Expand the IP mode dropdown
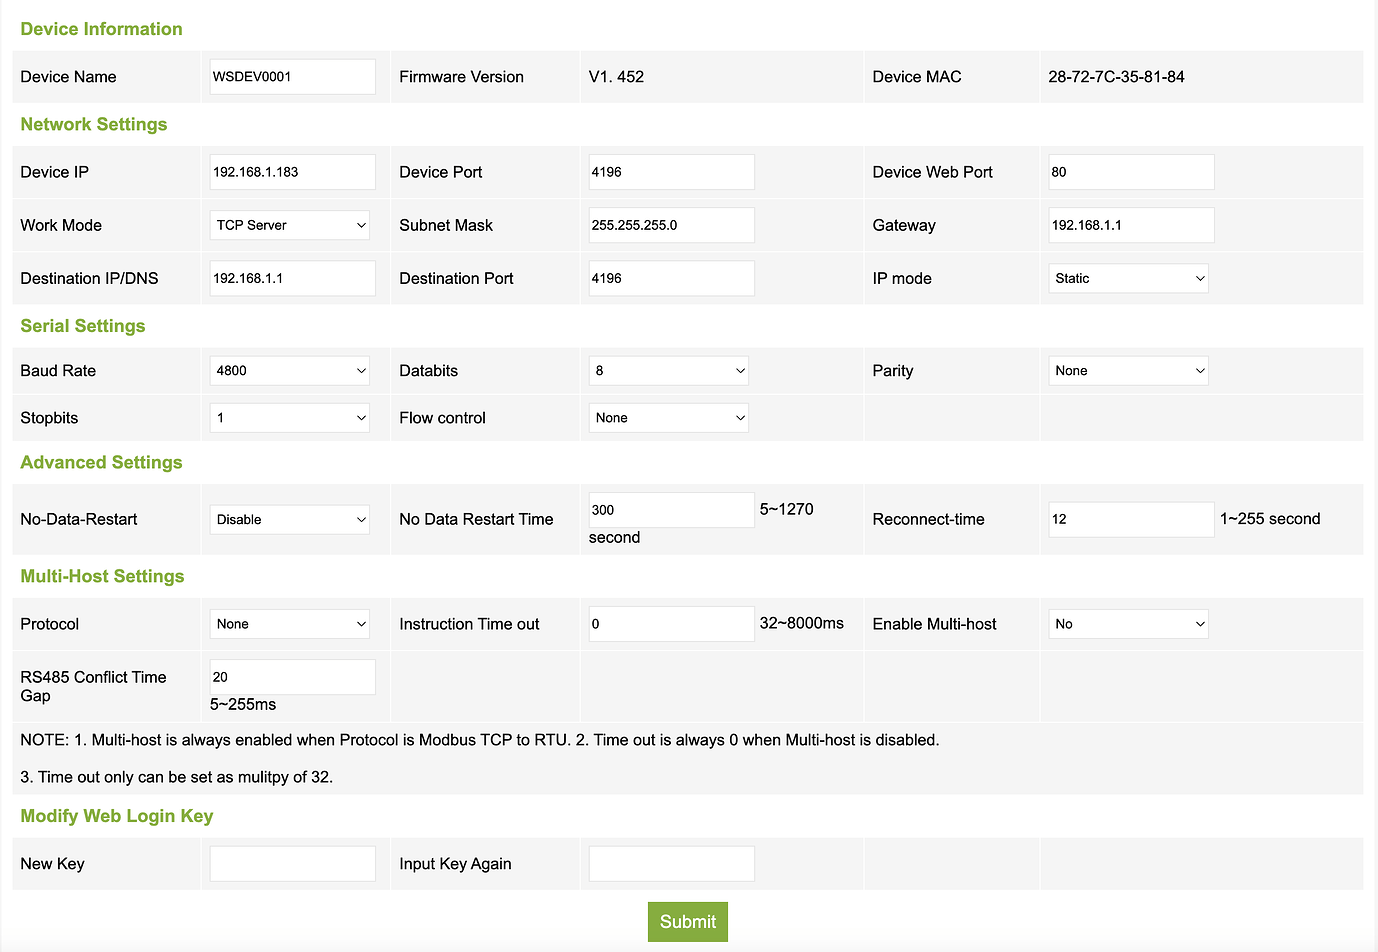Image resolution: width=1378 pixels, height=952 pixels. point(1128,278)
